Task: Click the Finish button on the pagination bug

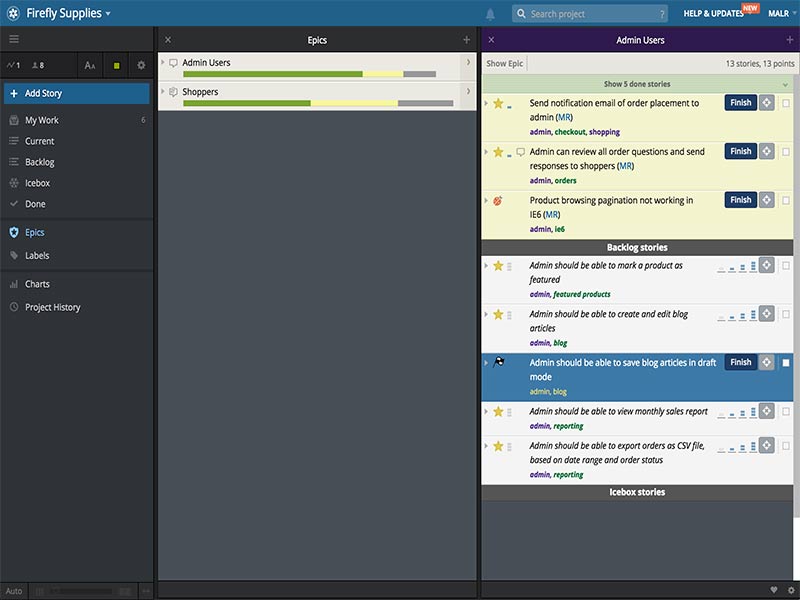Action: pos(740,199)
